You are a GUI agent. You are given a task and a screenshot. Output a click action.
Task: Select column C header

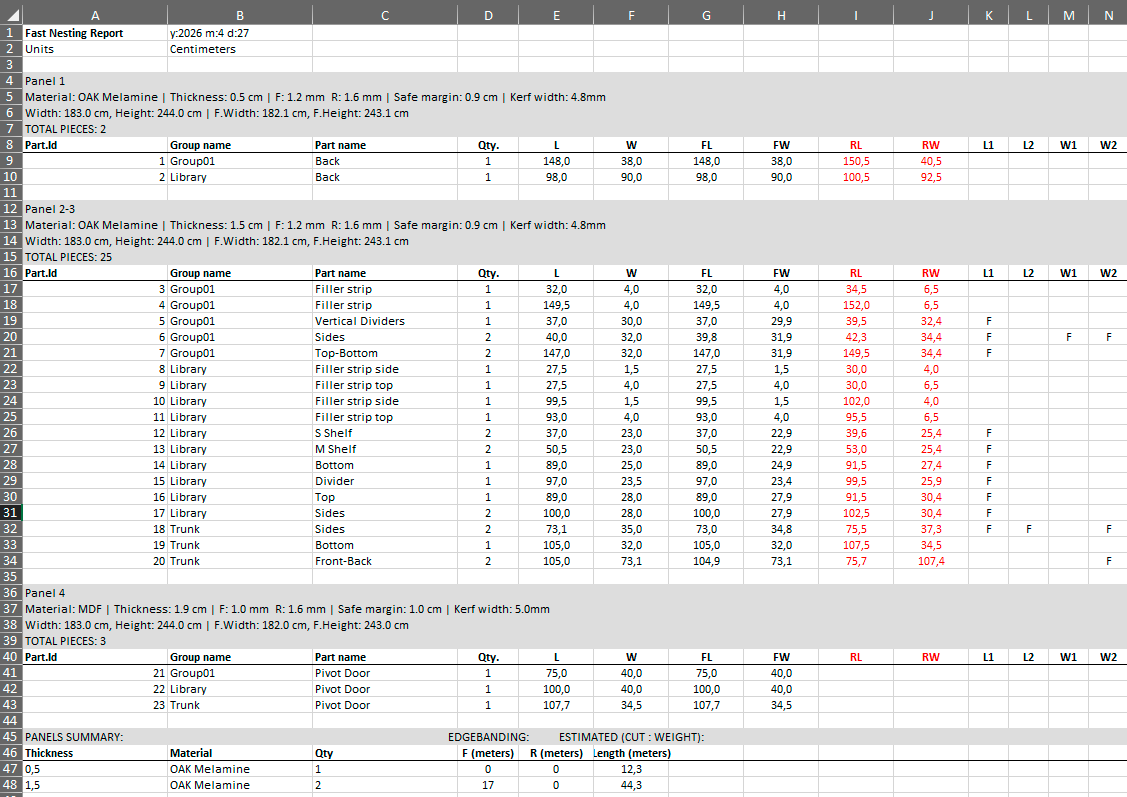[x=385, y=15]
